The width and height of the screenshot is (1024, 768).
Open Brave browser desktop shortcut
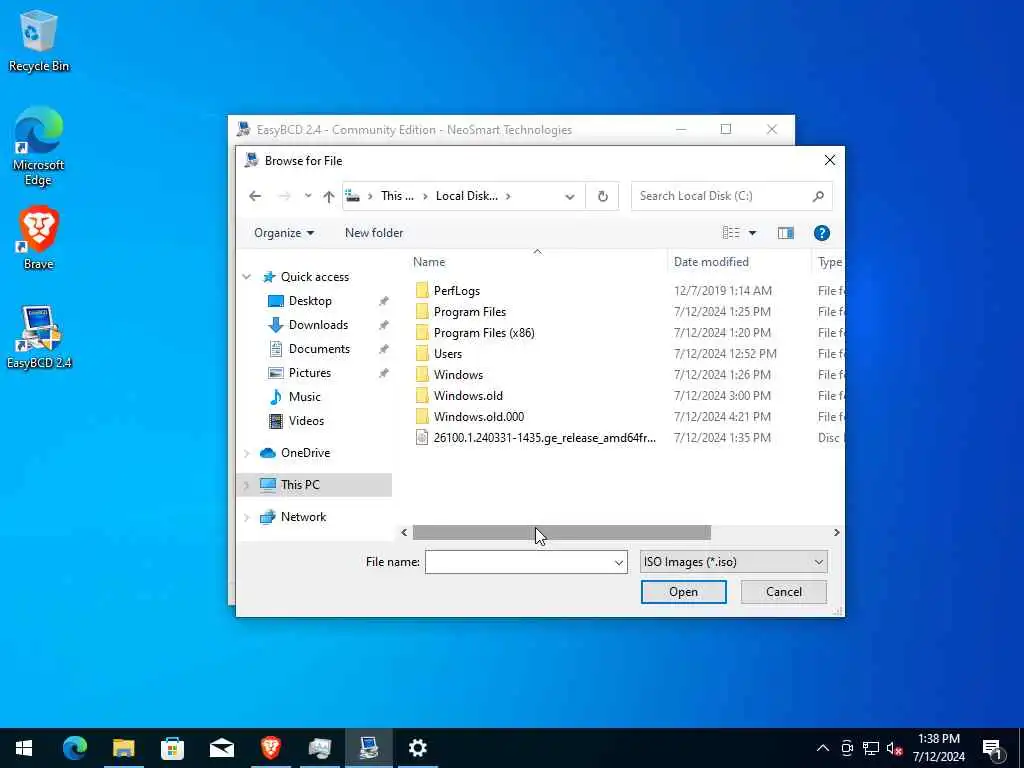[x=39, y=238]
